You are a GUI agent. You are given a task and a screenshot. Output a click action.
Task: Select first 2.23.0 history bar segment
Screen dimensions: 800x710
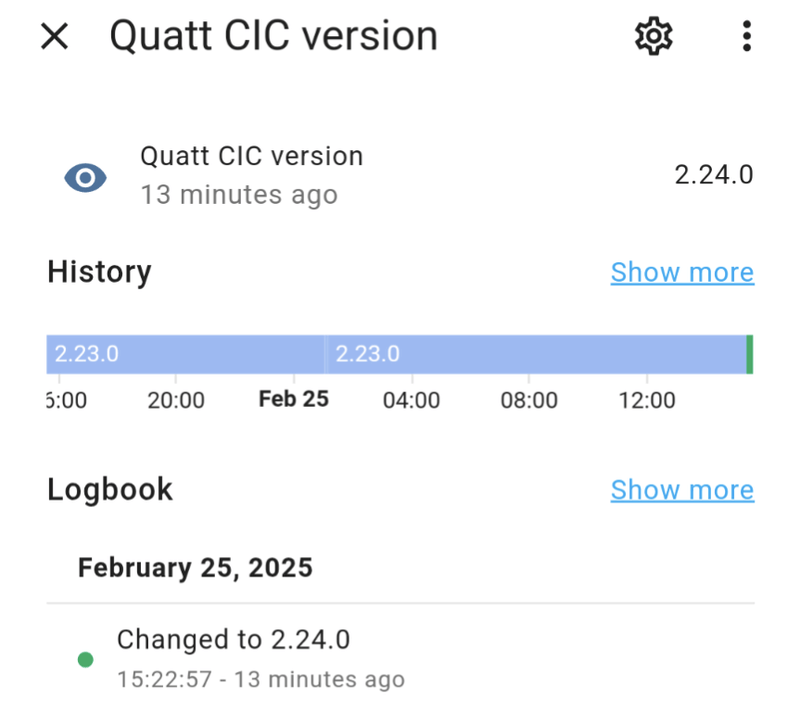(185, 354)
